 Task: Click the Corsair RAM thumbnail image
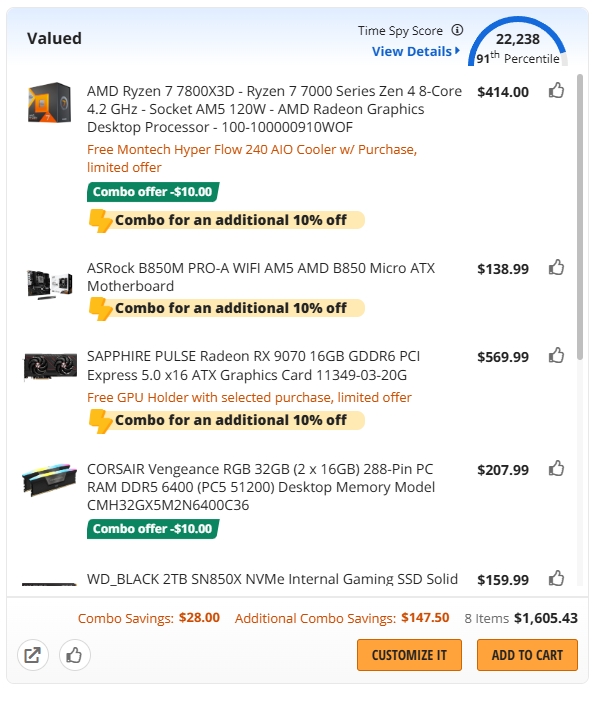coord(50,479)
